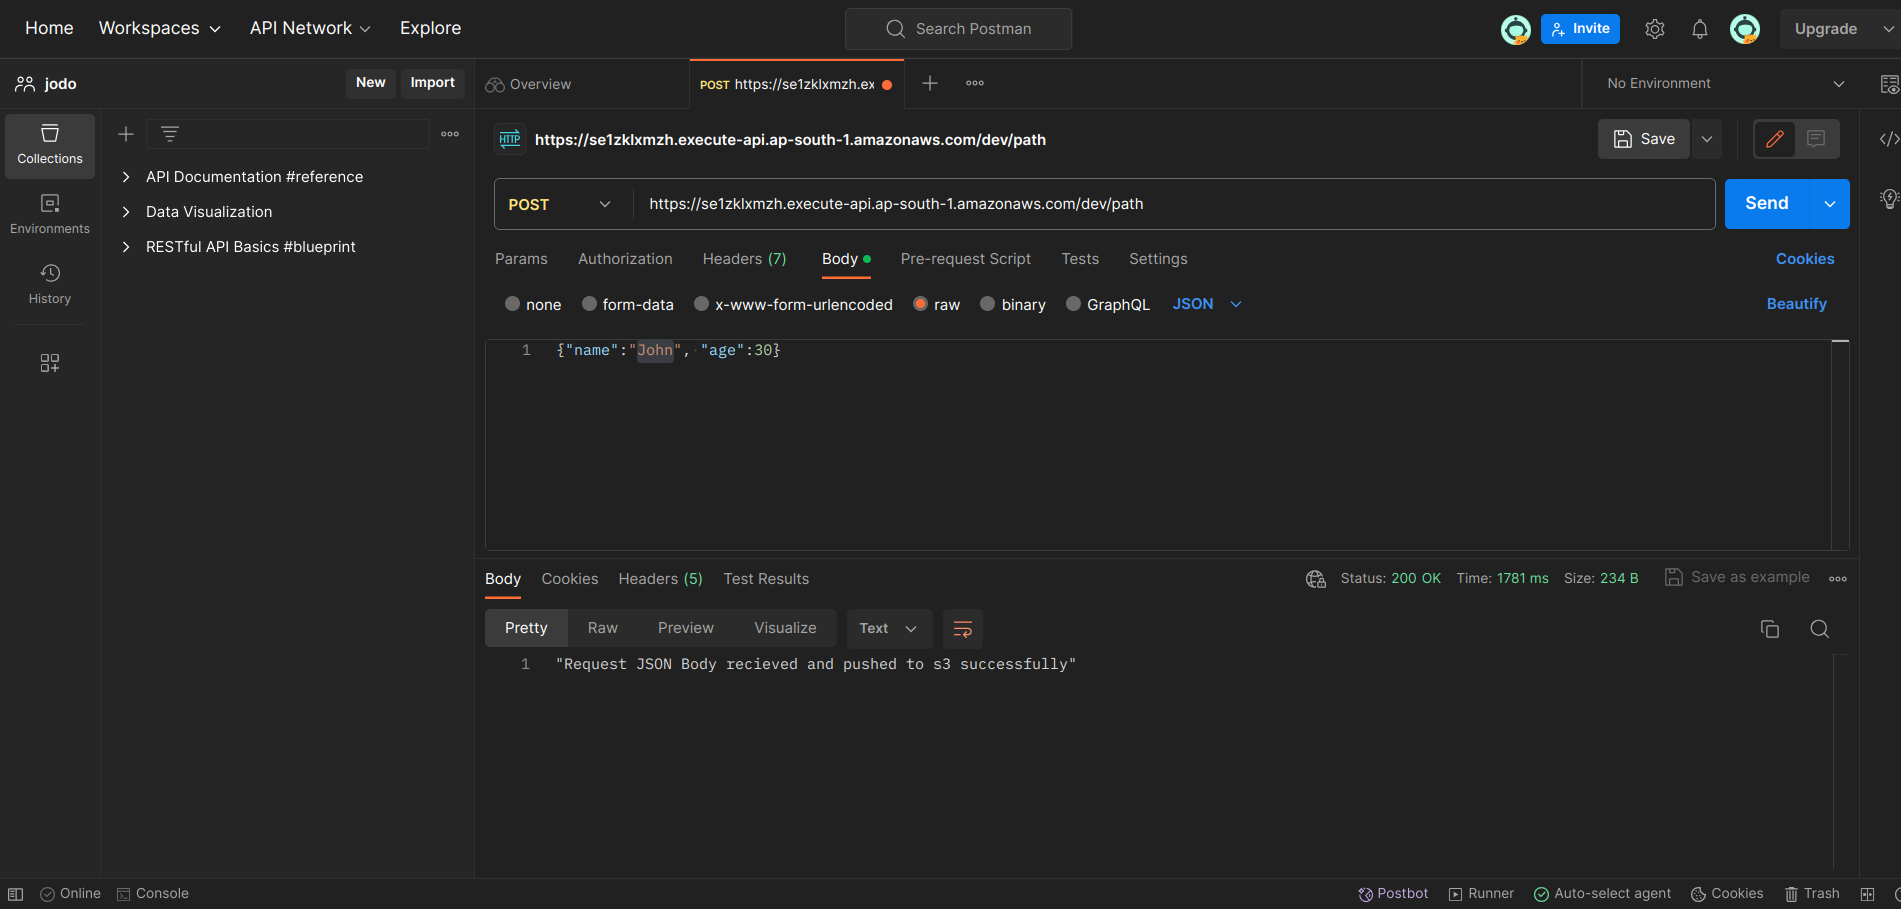Viewport: 1901px width, 909px height.
Task: Open Trash from the status bar
Action: point(1812,894)
